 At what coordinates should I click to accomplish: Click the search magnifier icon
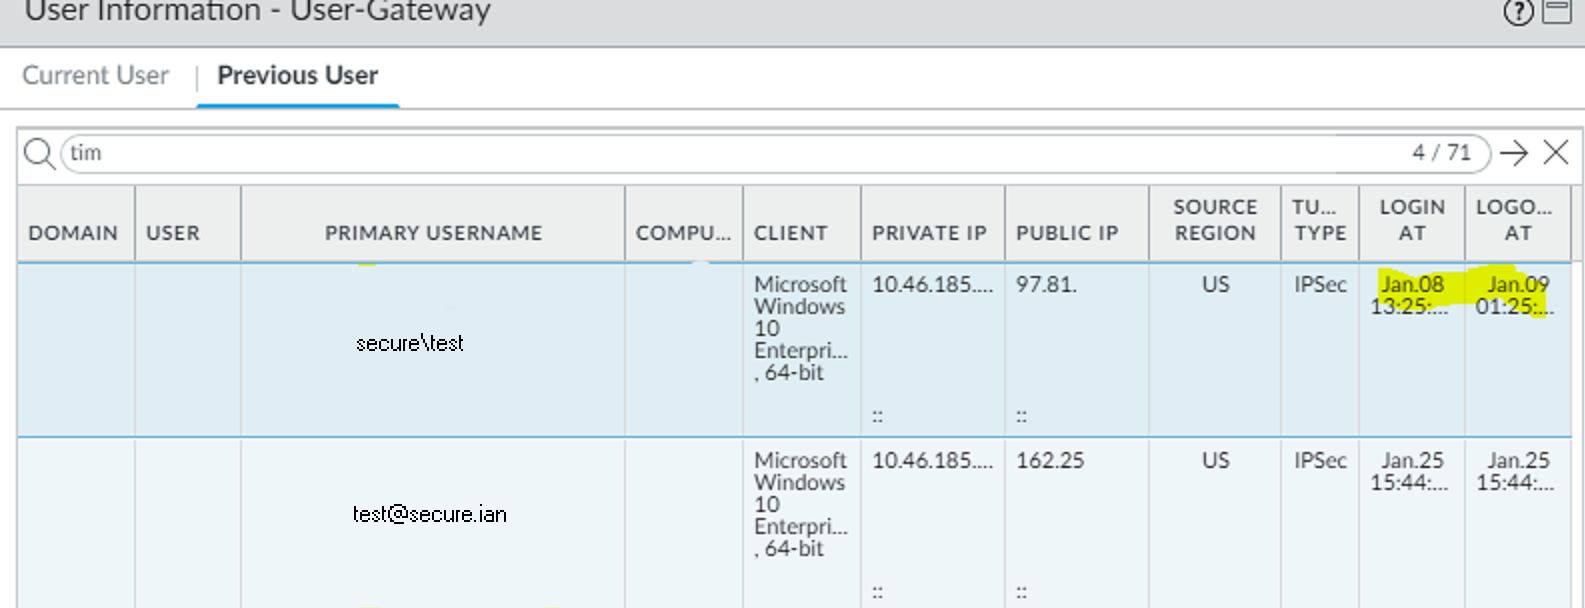39,154
